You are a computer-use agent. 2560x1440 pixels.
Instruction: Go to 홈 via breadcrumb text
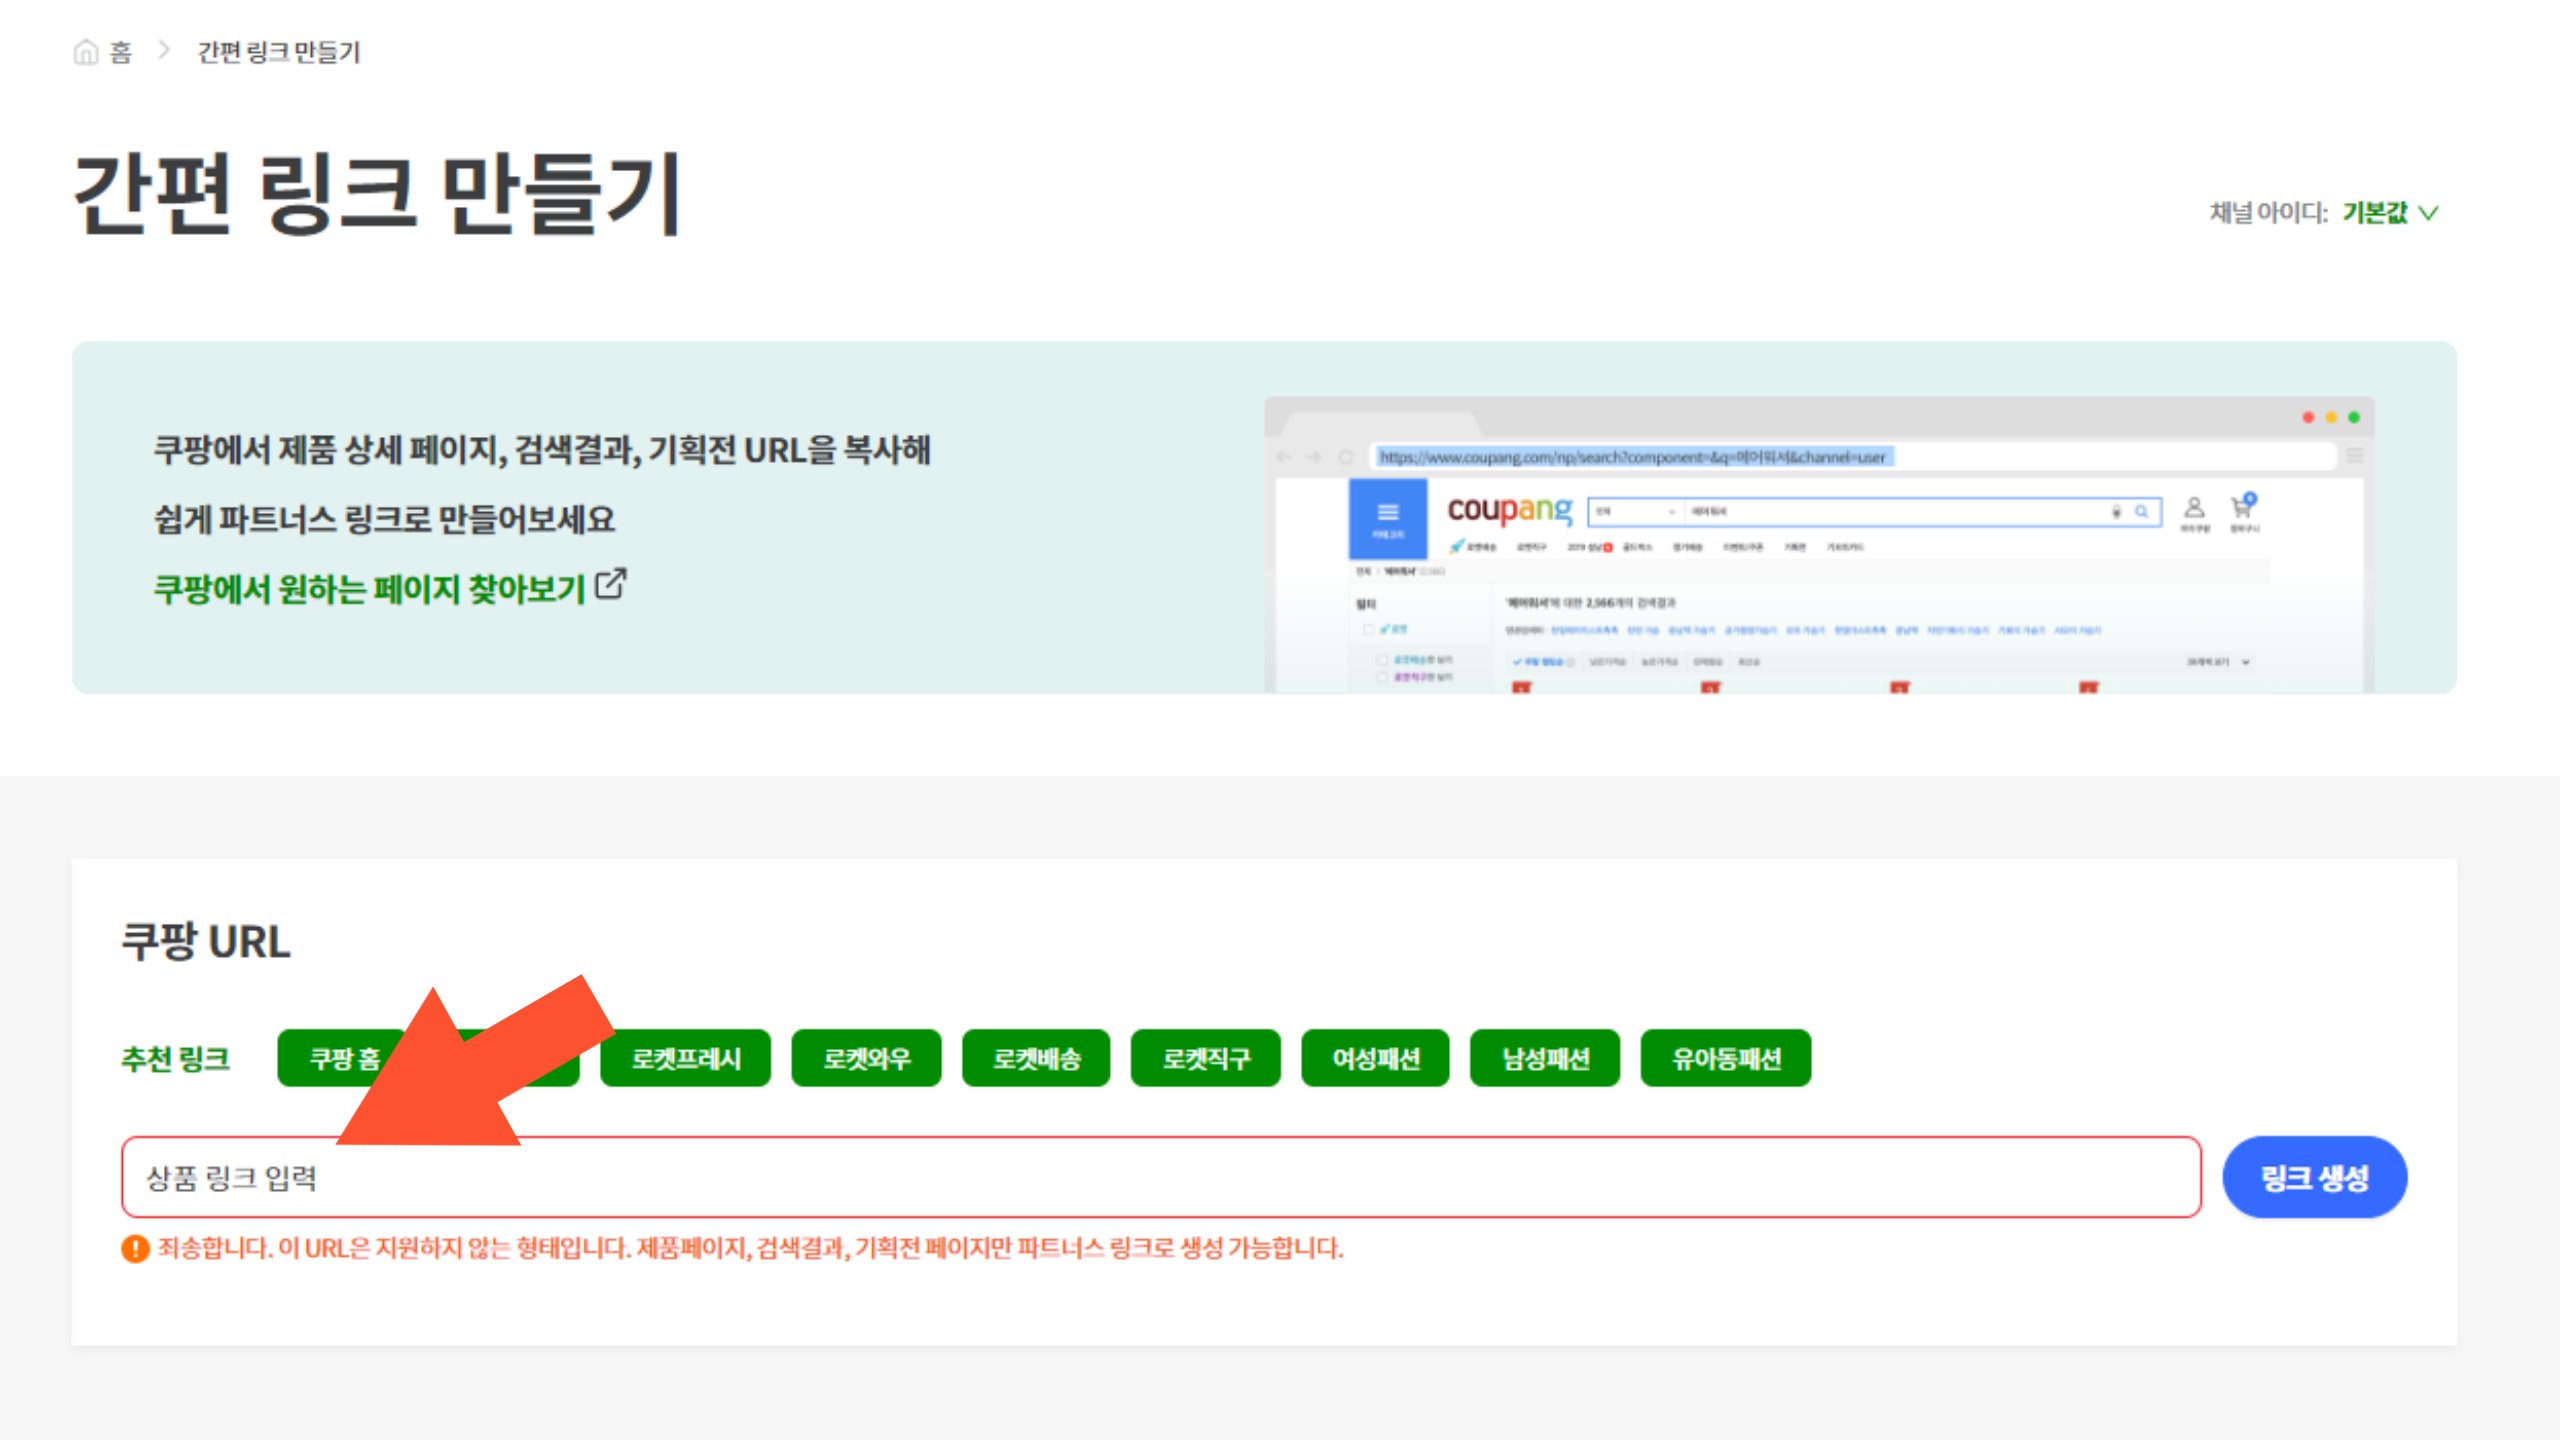pos(120,52)
